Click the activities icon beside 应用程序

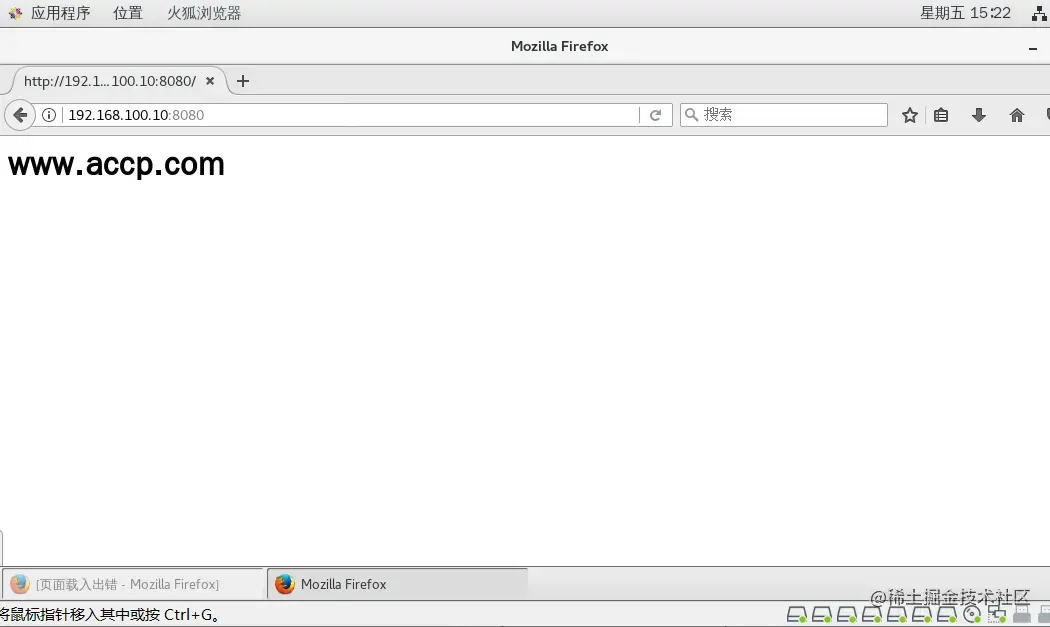click(x=15, y=13)
